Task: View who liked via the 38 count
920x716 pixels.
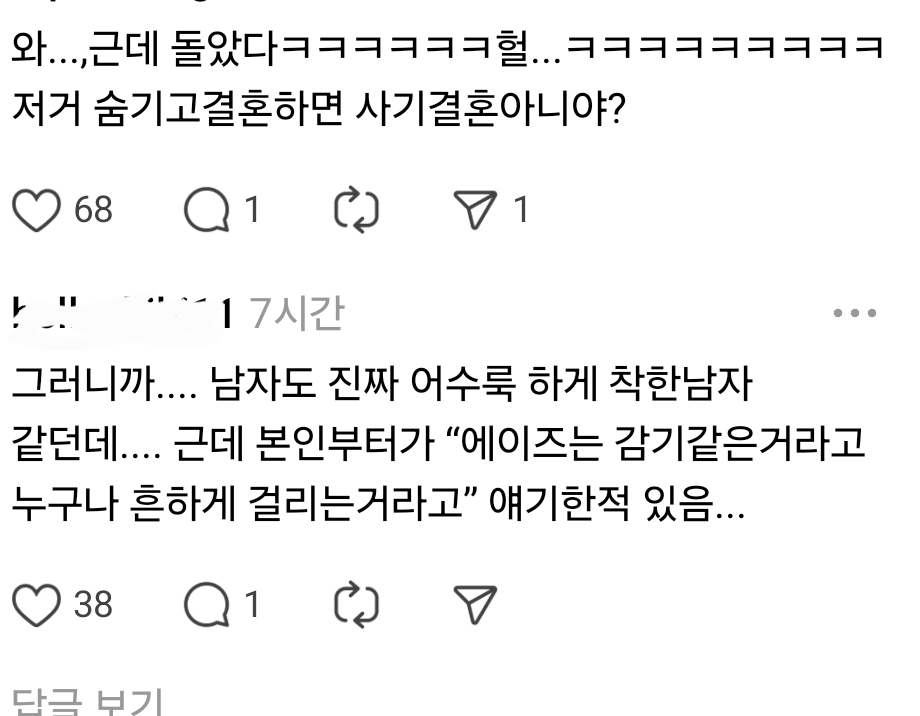Action: [93, 604]
